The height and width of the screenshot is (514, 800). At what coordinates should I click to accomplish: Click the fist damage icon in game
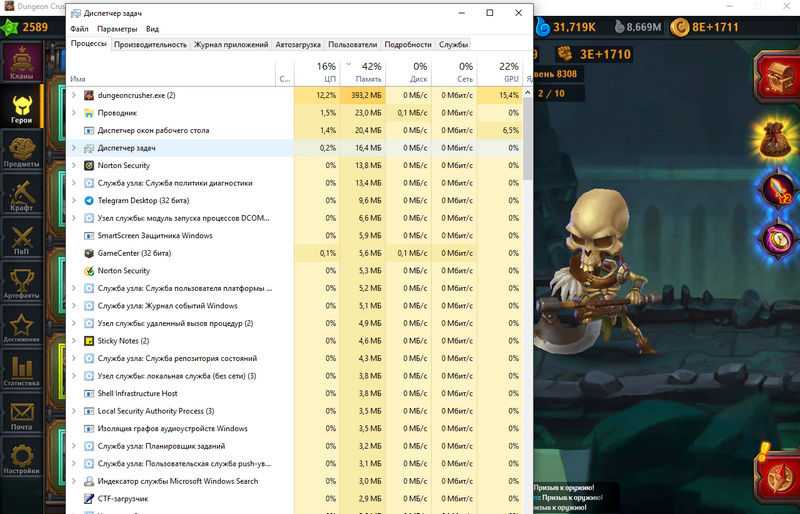point(564,53)
